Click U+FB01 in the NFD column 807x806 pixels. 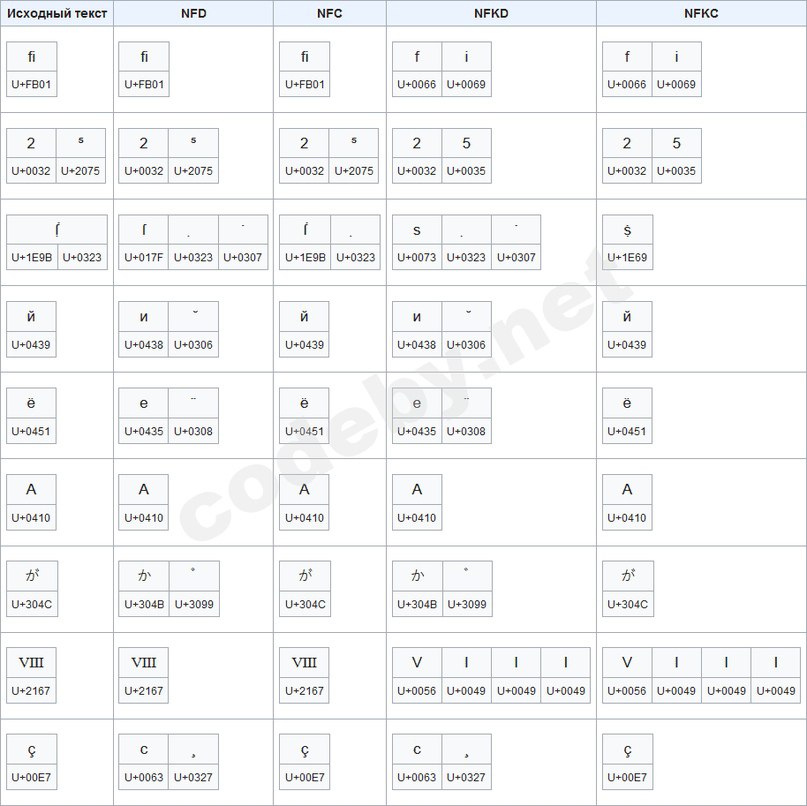(144, 84)
